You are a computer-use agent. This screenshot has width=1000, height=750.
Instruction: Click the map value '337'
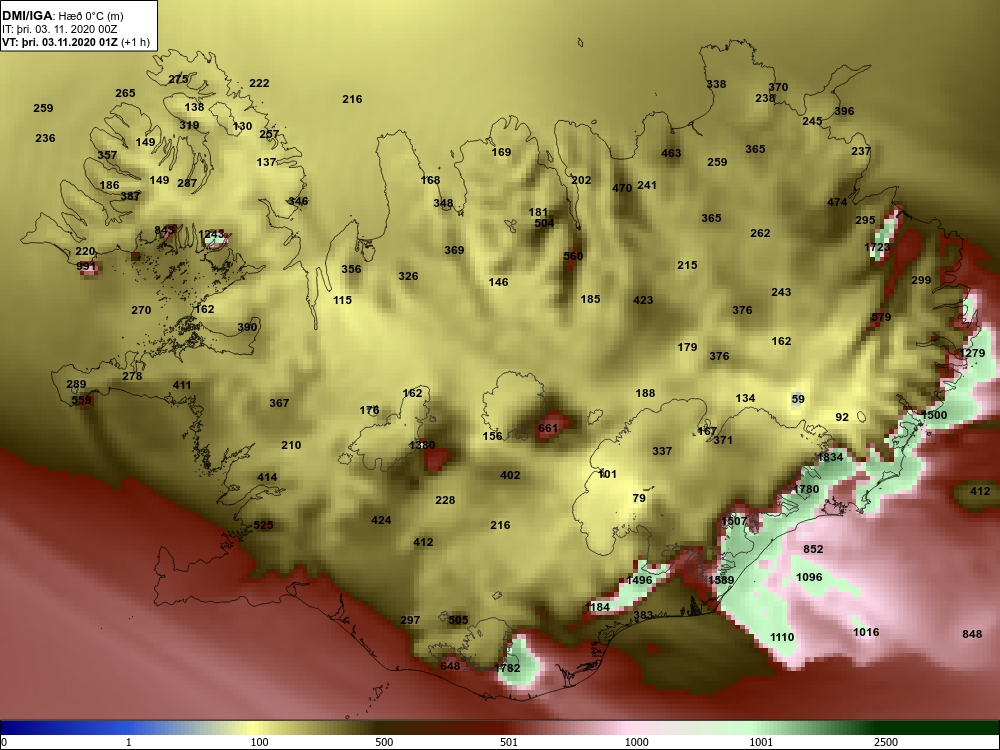click(x=662, y=451)
